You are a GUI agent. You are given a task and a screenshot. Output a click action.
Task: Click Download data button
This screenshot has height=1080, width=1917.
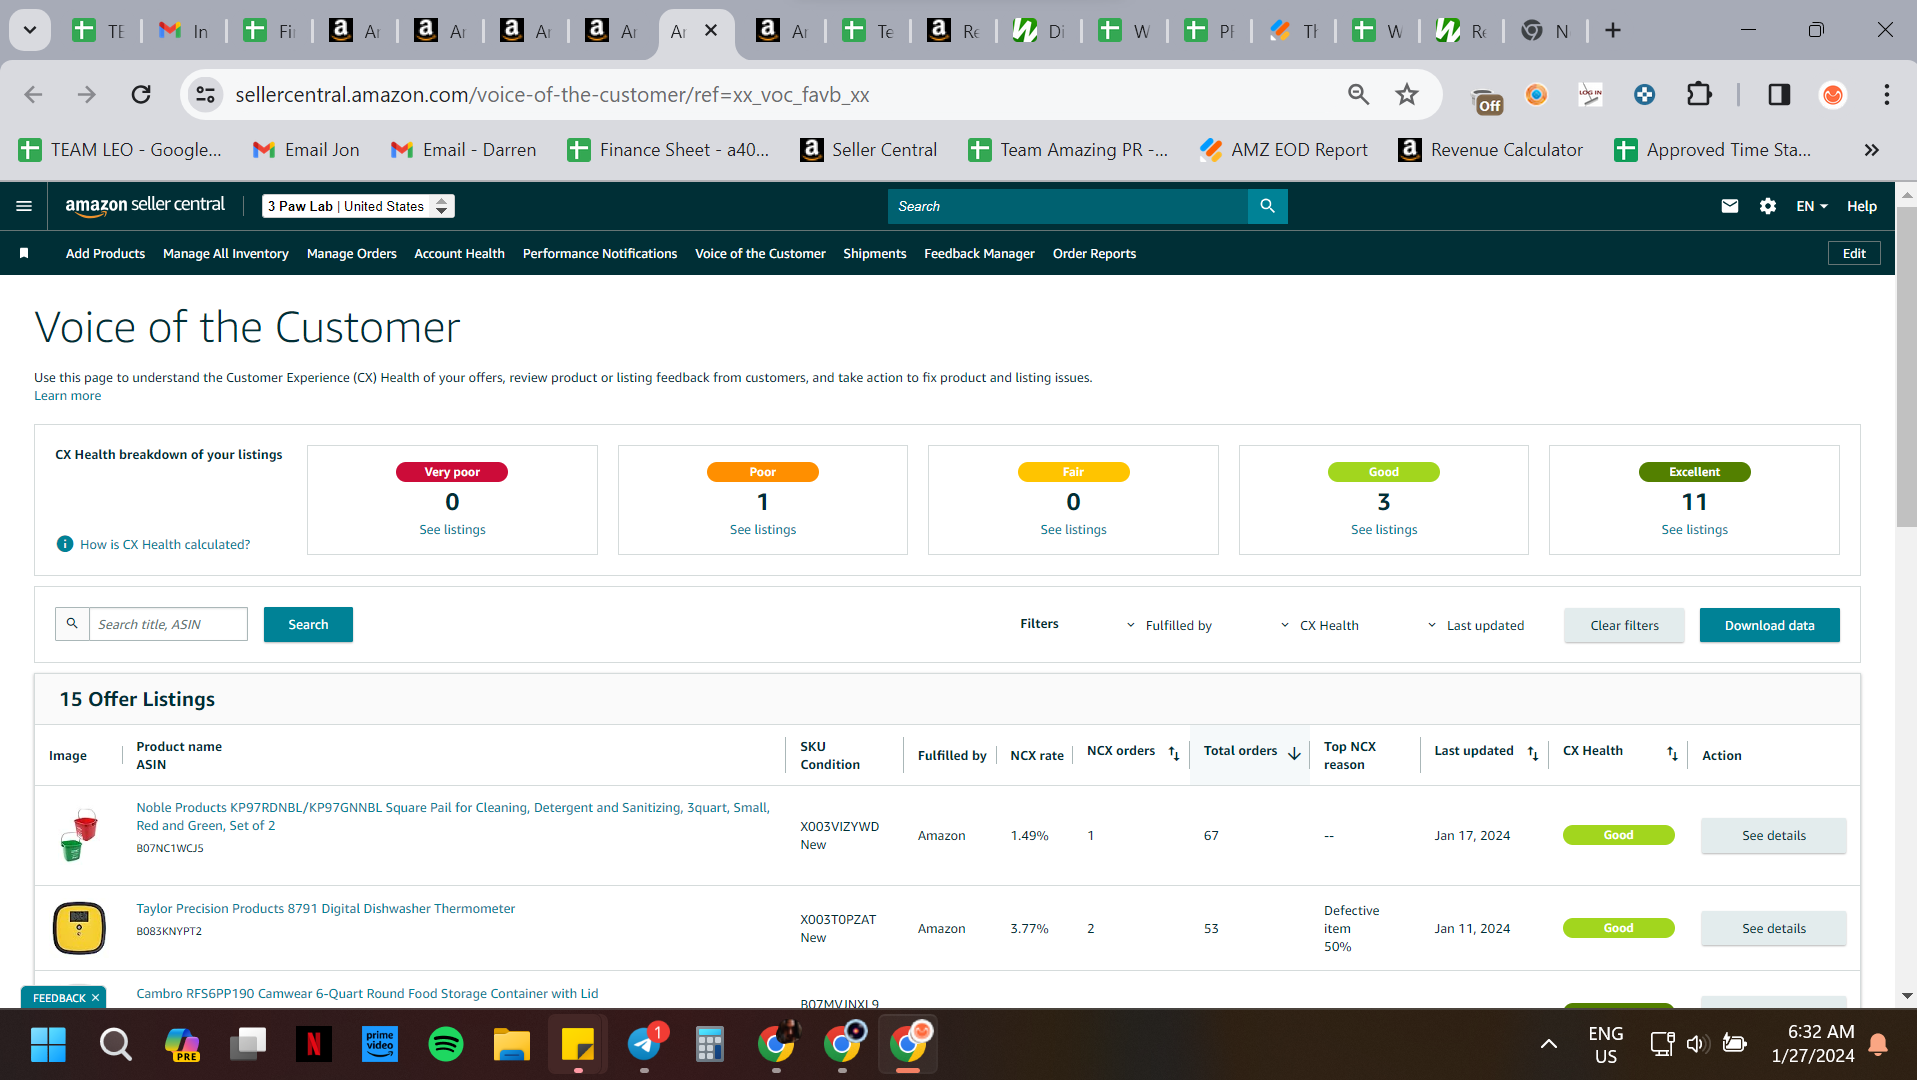(1769, 626)
